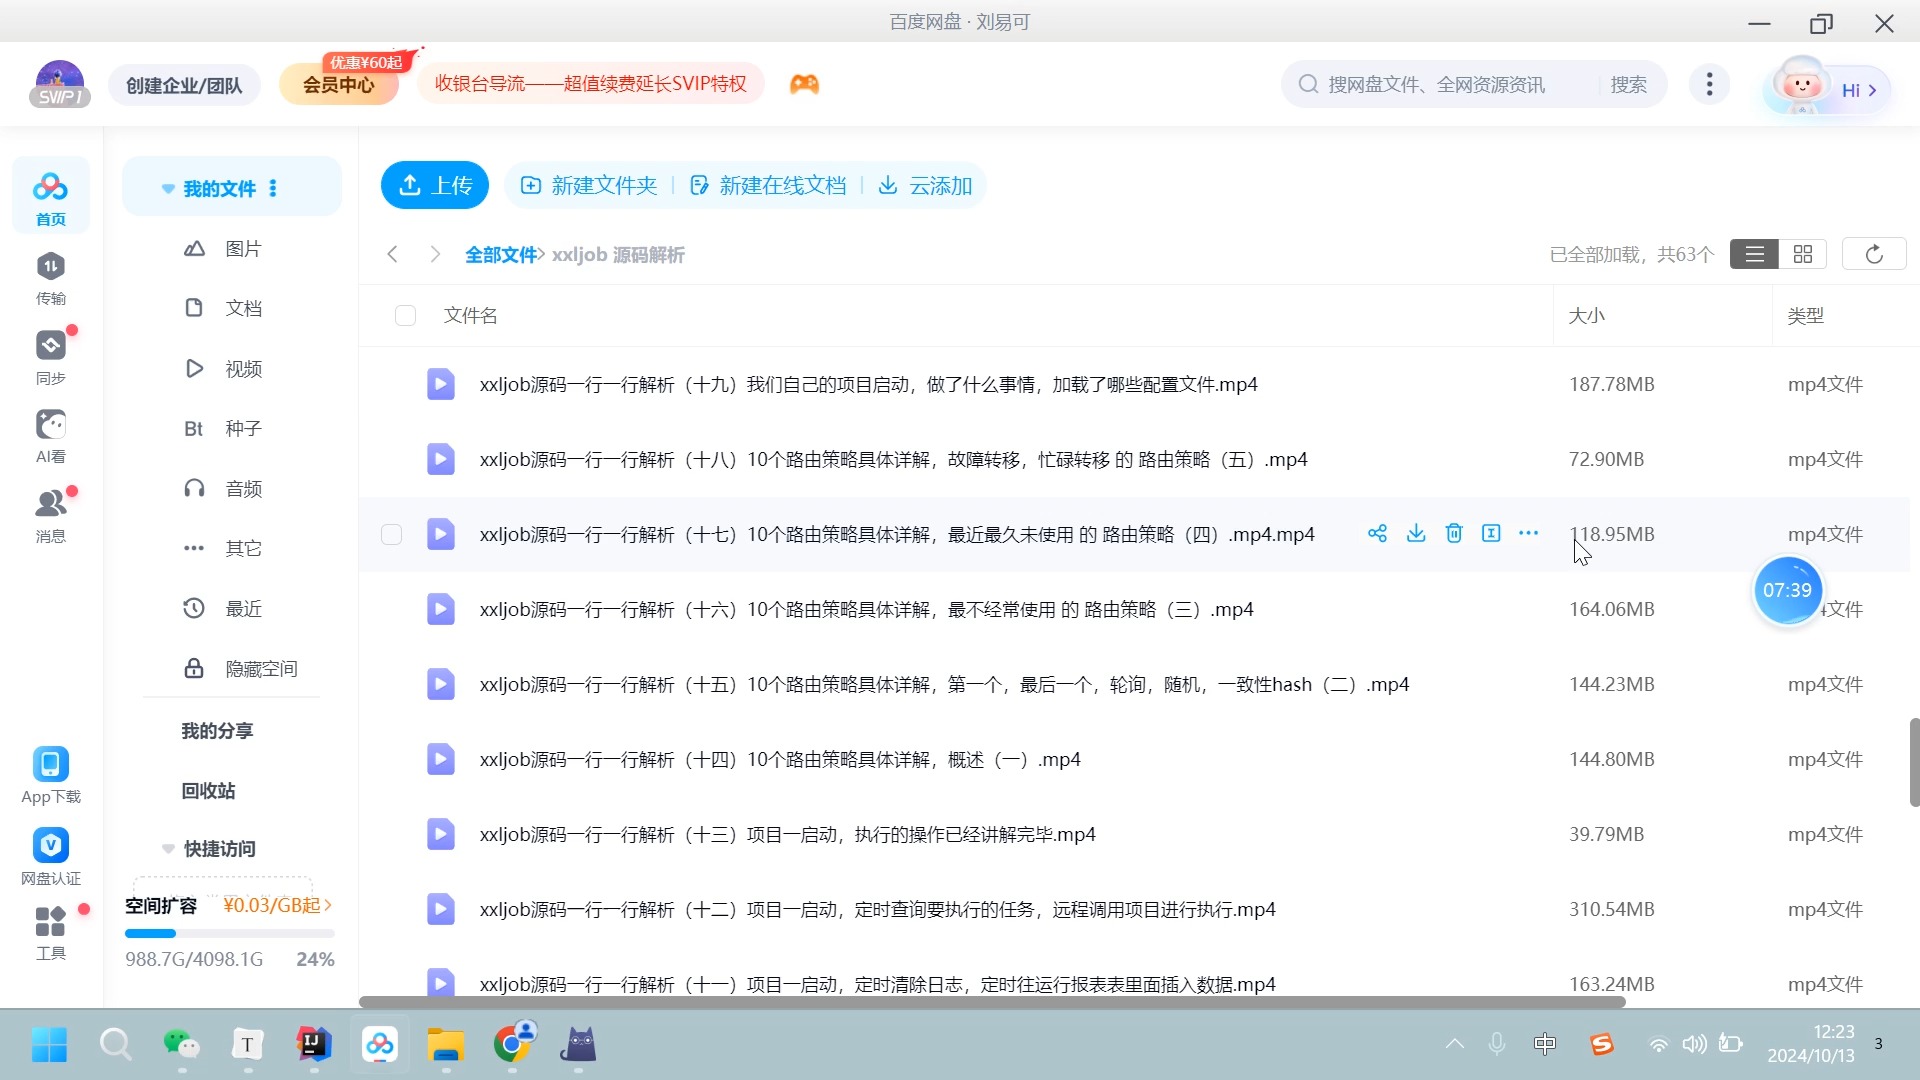Click 新建在线文档 new online doc
Image resolution: width=1920 pixels, height=1080 pixels.
click(768, 185)
